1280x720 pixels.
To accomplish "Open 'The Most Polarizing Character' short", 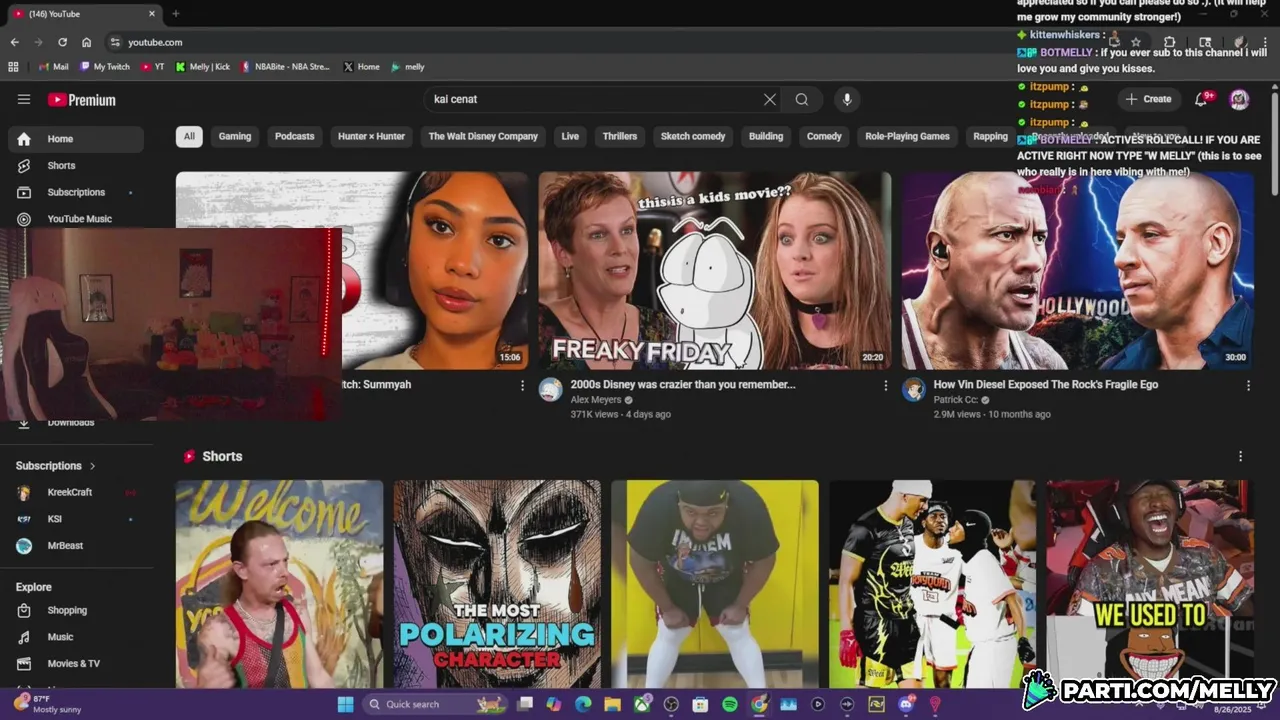I will tap(497, 584).
